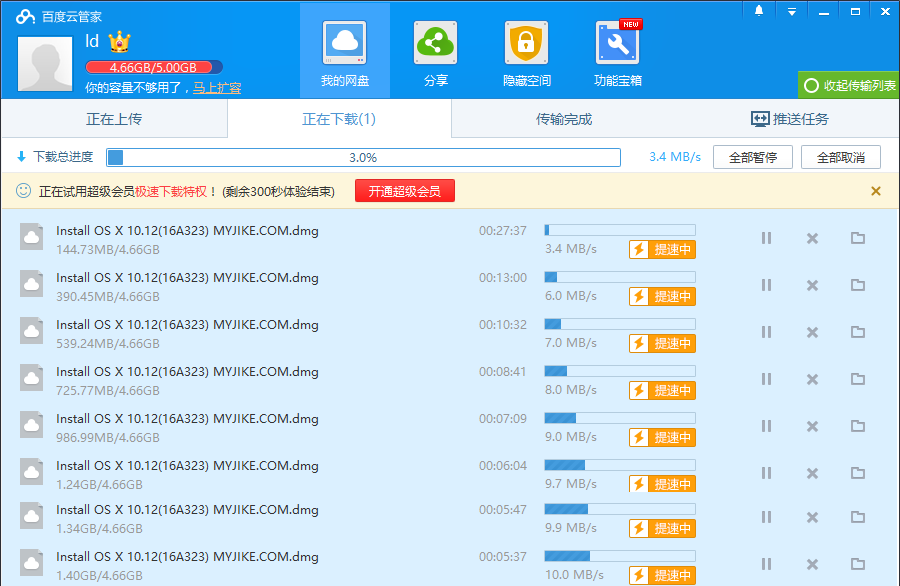This screenshot has width=900, height=586.
Task: Click 提速中 boost button for 7.0 MB/s download
Action: pyautogui.click(x=662, y=343)
